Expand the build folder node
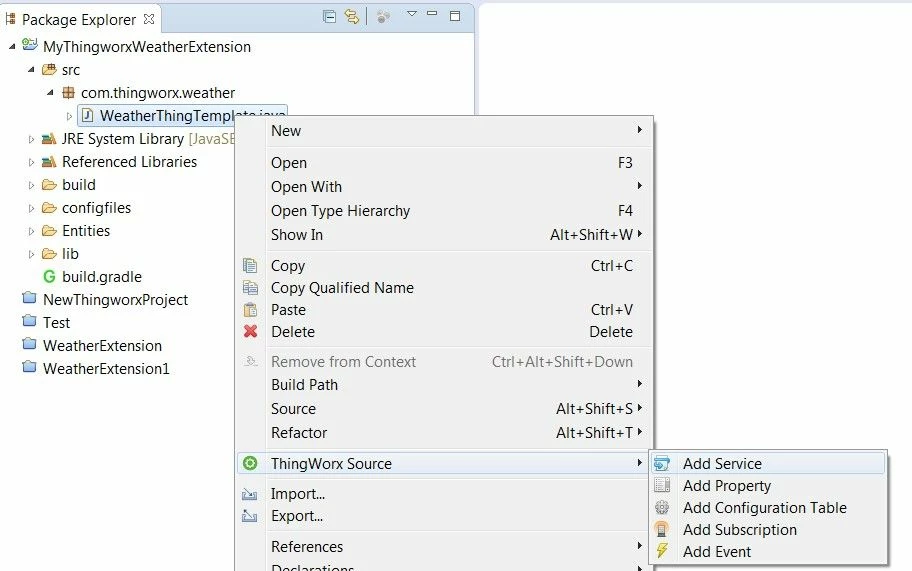Screen dimensions: 912x571 click(31, 185)
